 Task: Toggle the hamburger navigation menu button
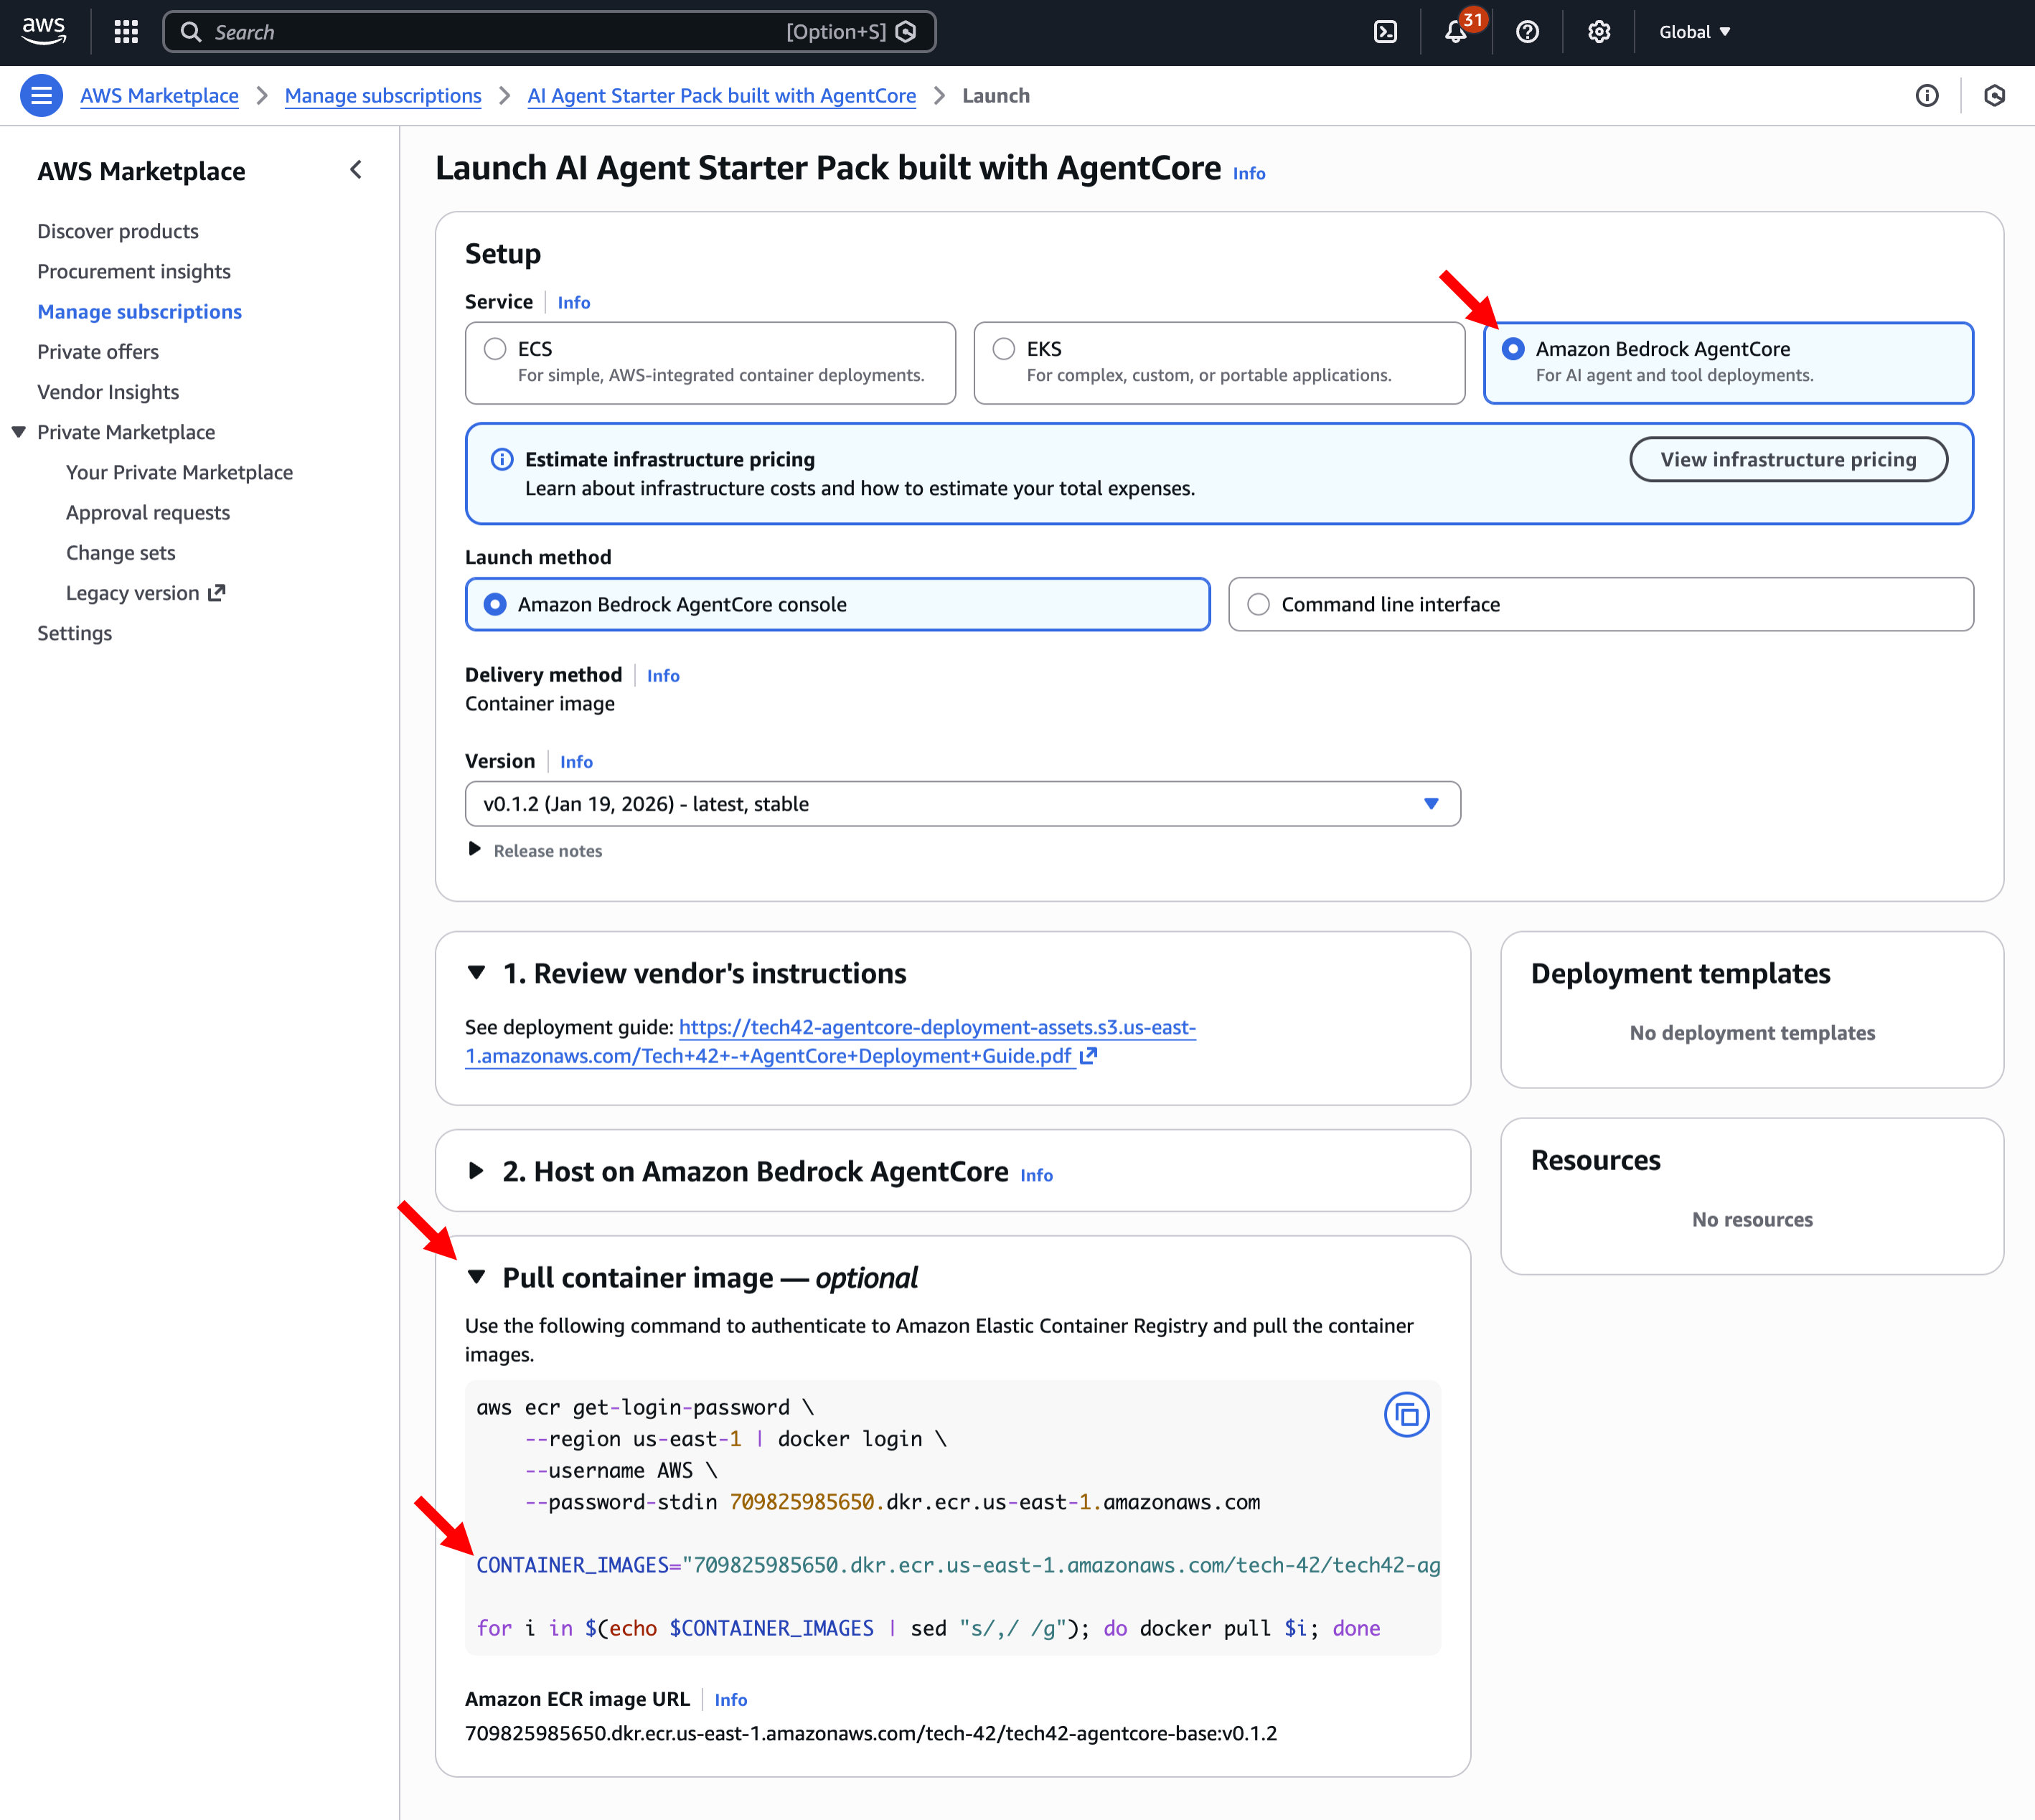coord(41,96)
